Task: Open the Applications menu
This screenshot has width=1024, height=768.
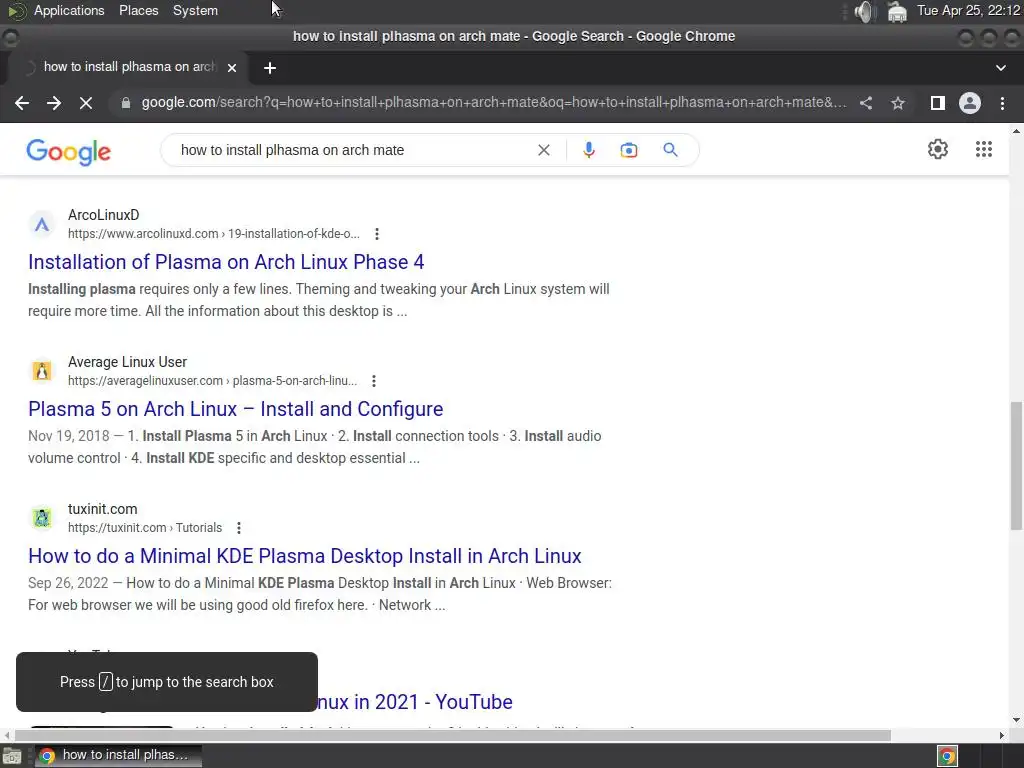Action: (69, 10)
